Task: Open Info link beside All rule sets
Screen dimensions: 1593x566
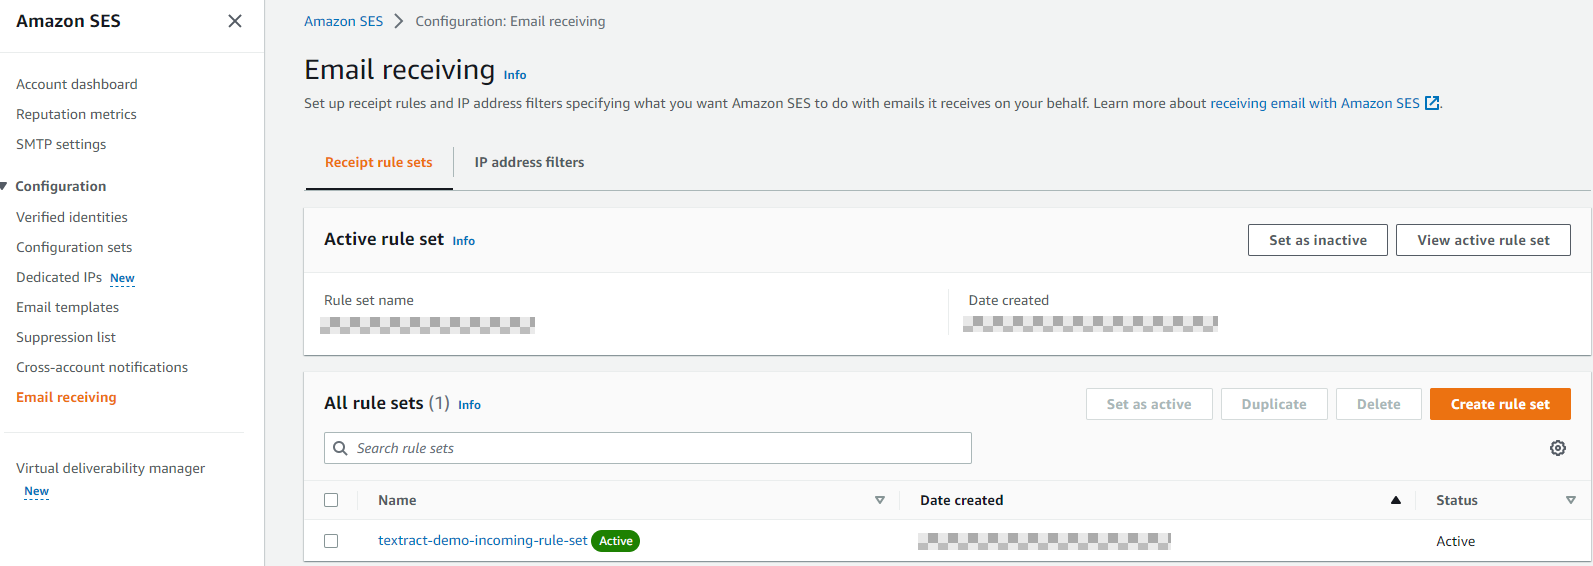Action: 469,405
